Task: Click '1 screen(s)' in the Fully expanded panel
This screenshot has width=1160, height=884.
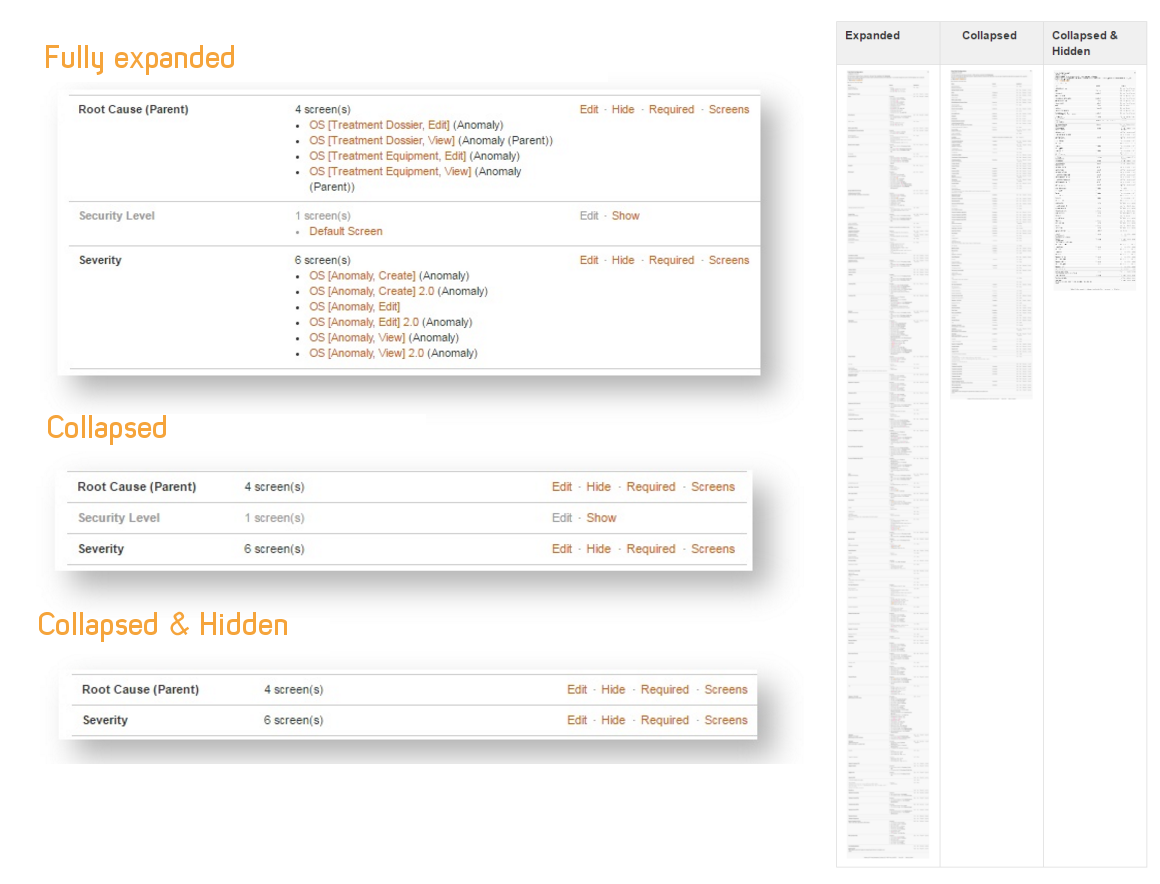Action: [x=323, y=216]
